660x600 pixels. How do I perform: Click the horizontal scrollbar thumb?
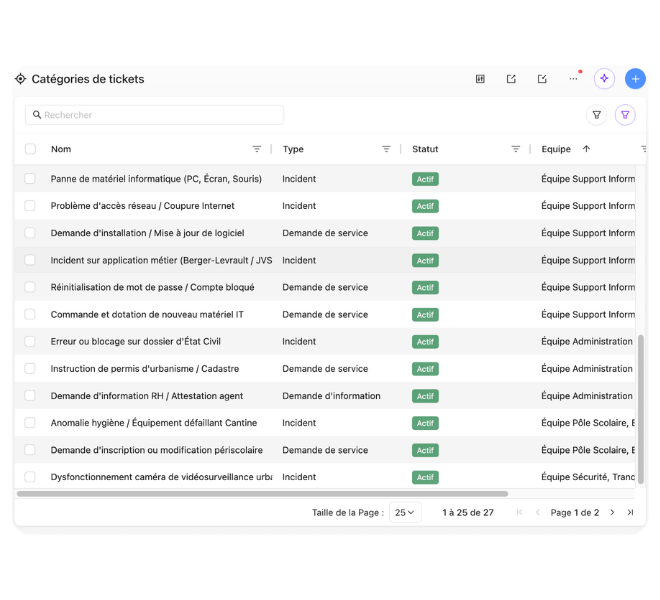(x=262, y=493)
